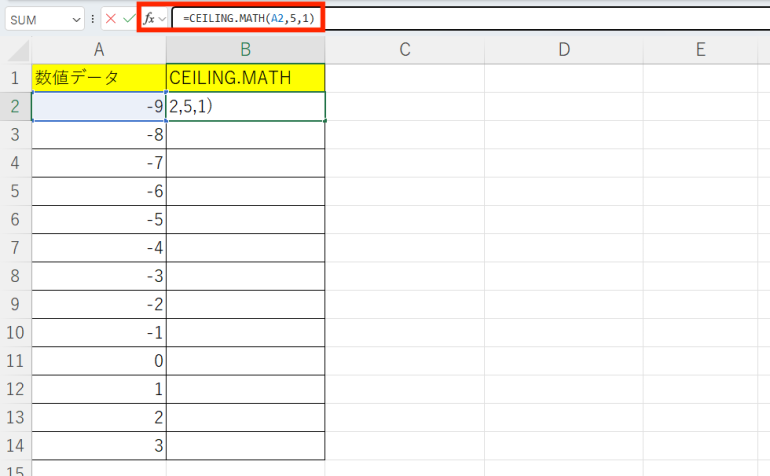Click the yellow CEILING.MATH header cell
The height and width of the screenshot is (476, 770).
[246, 78]
